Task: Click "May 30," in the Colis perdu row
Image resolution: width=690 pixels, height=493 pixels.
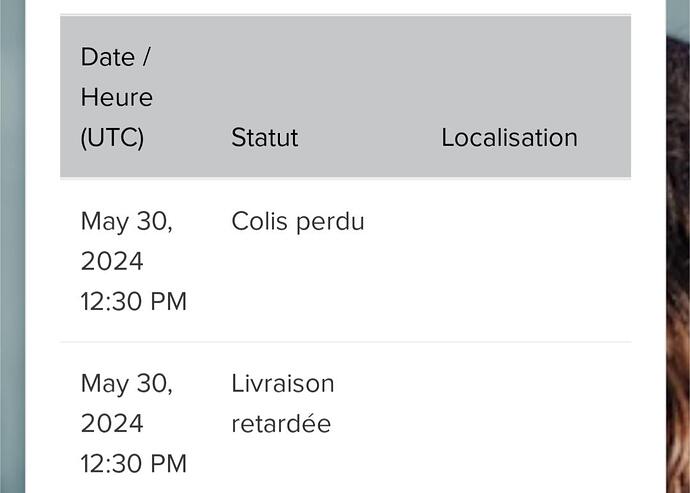Action: pos(127,221)
